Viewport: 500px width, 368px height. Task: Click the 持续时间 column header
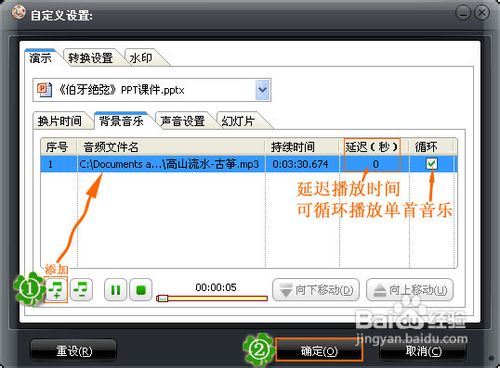click(302, 147)
